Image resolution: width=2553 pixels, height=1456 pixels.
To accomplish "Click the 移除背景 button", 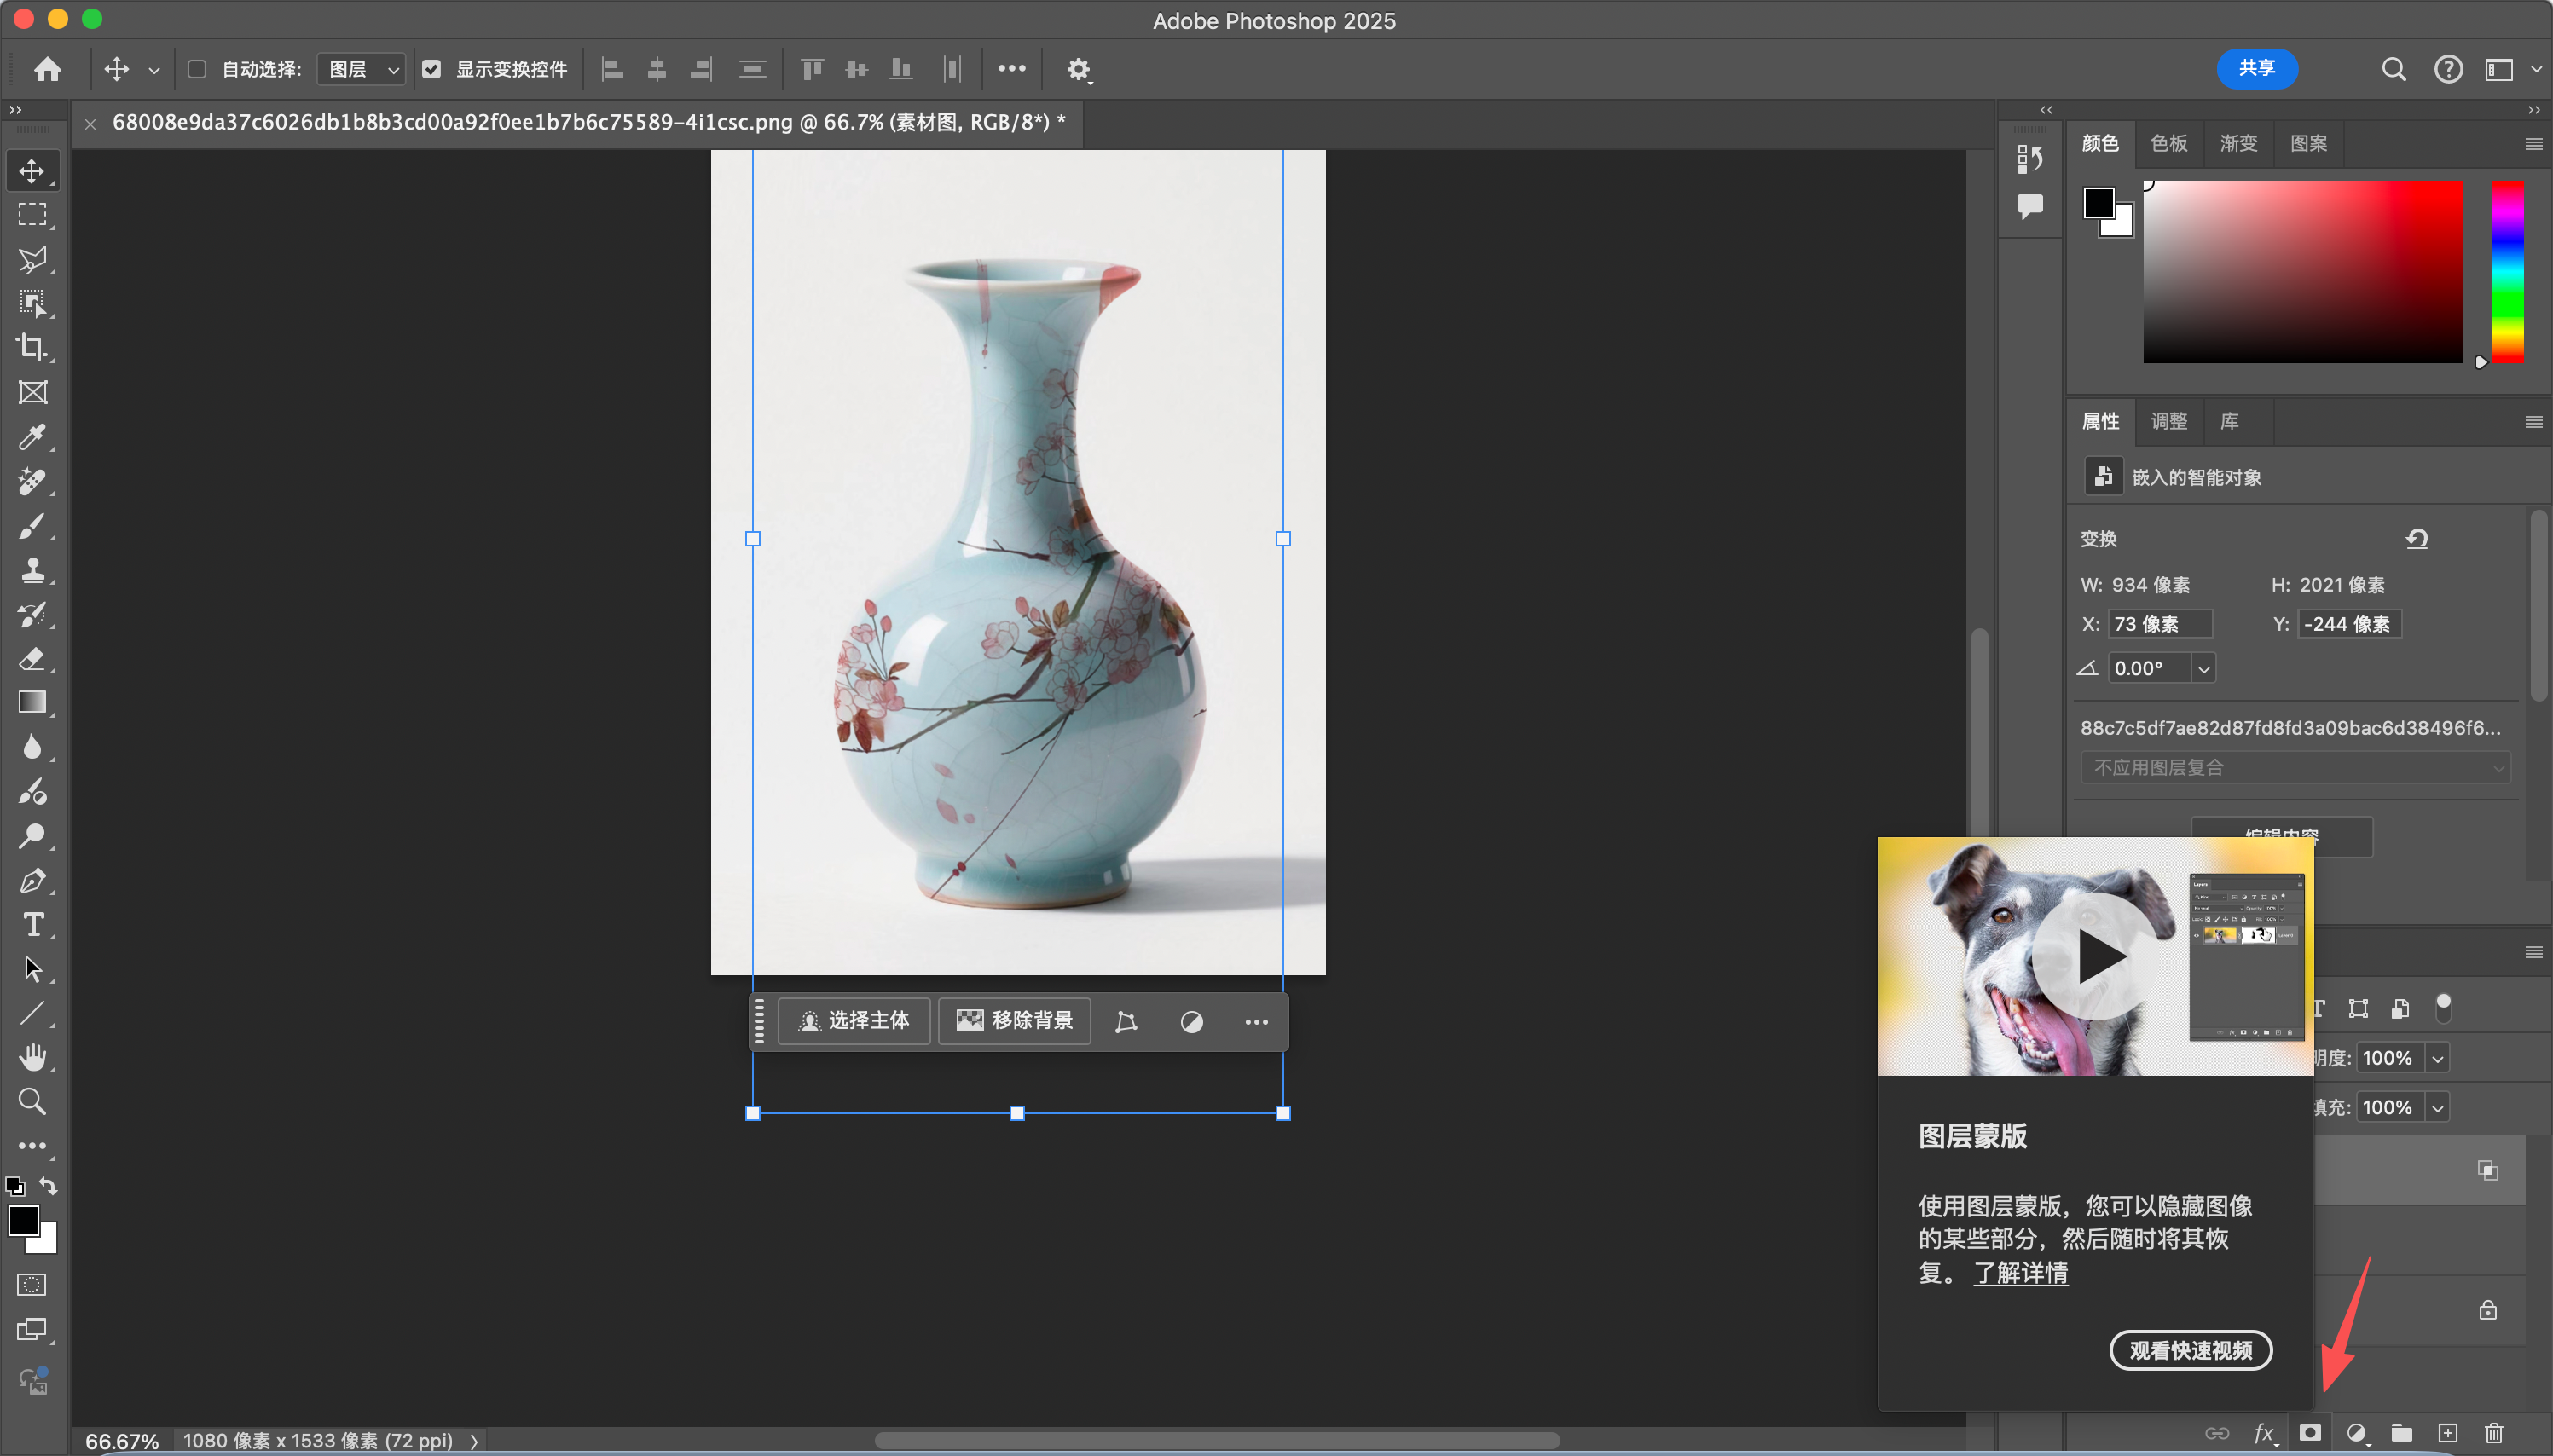I will [1014, 1020].
